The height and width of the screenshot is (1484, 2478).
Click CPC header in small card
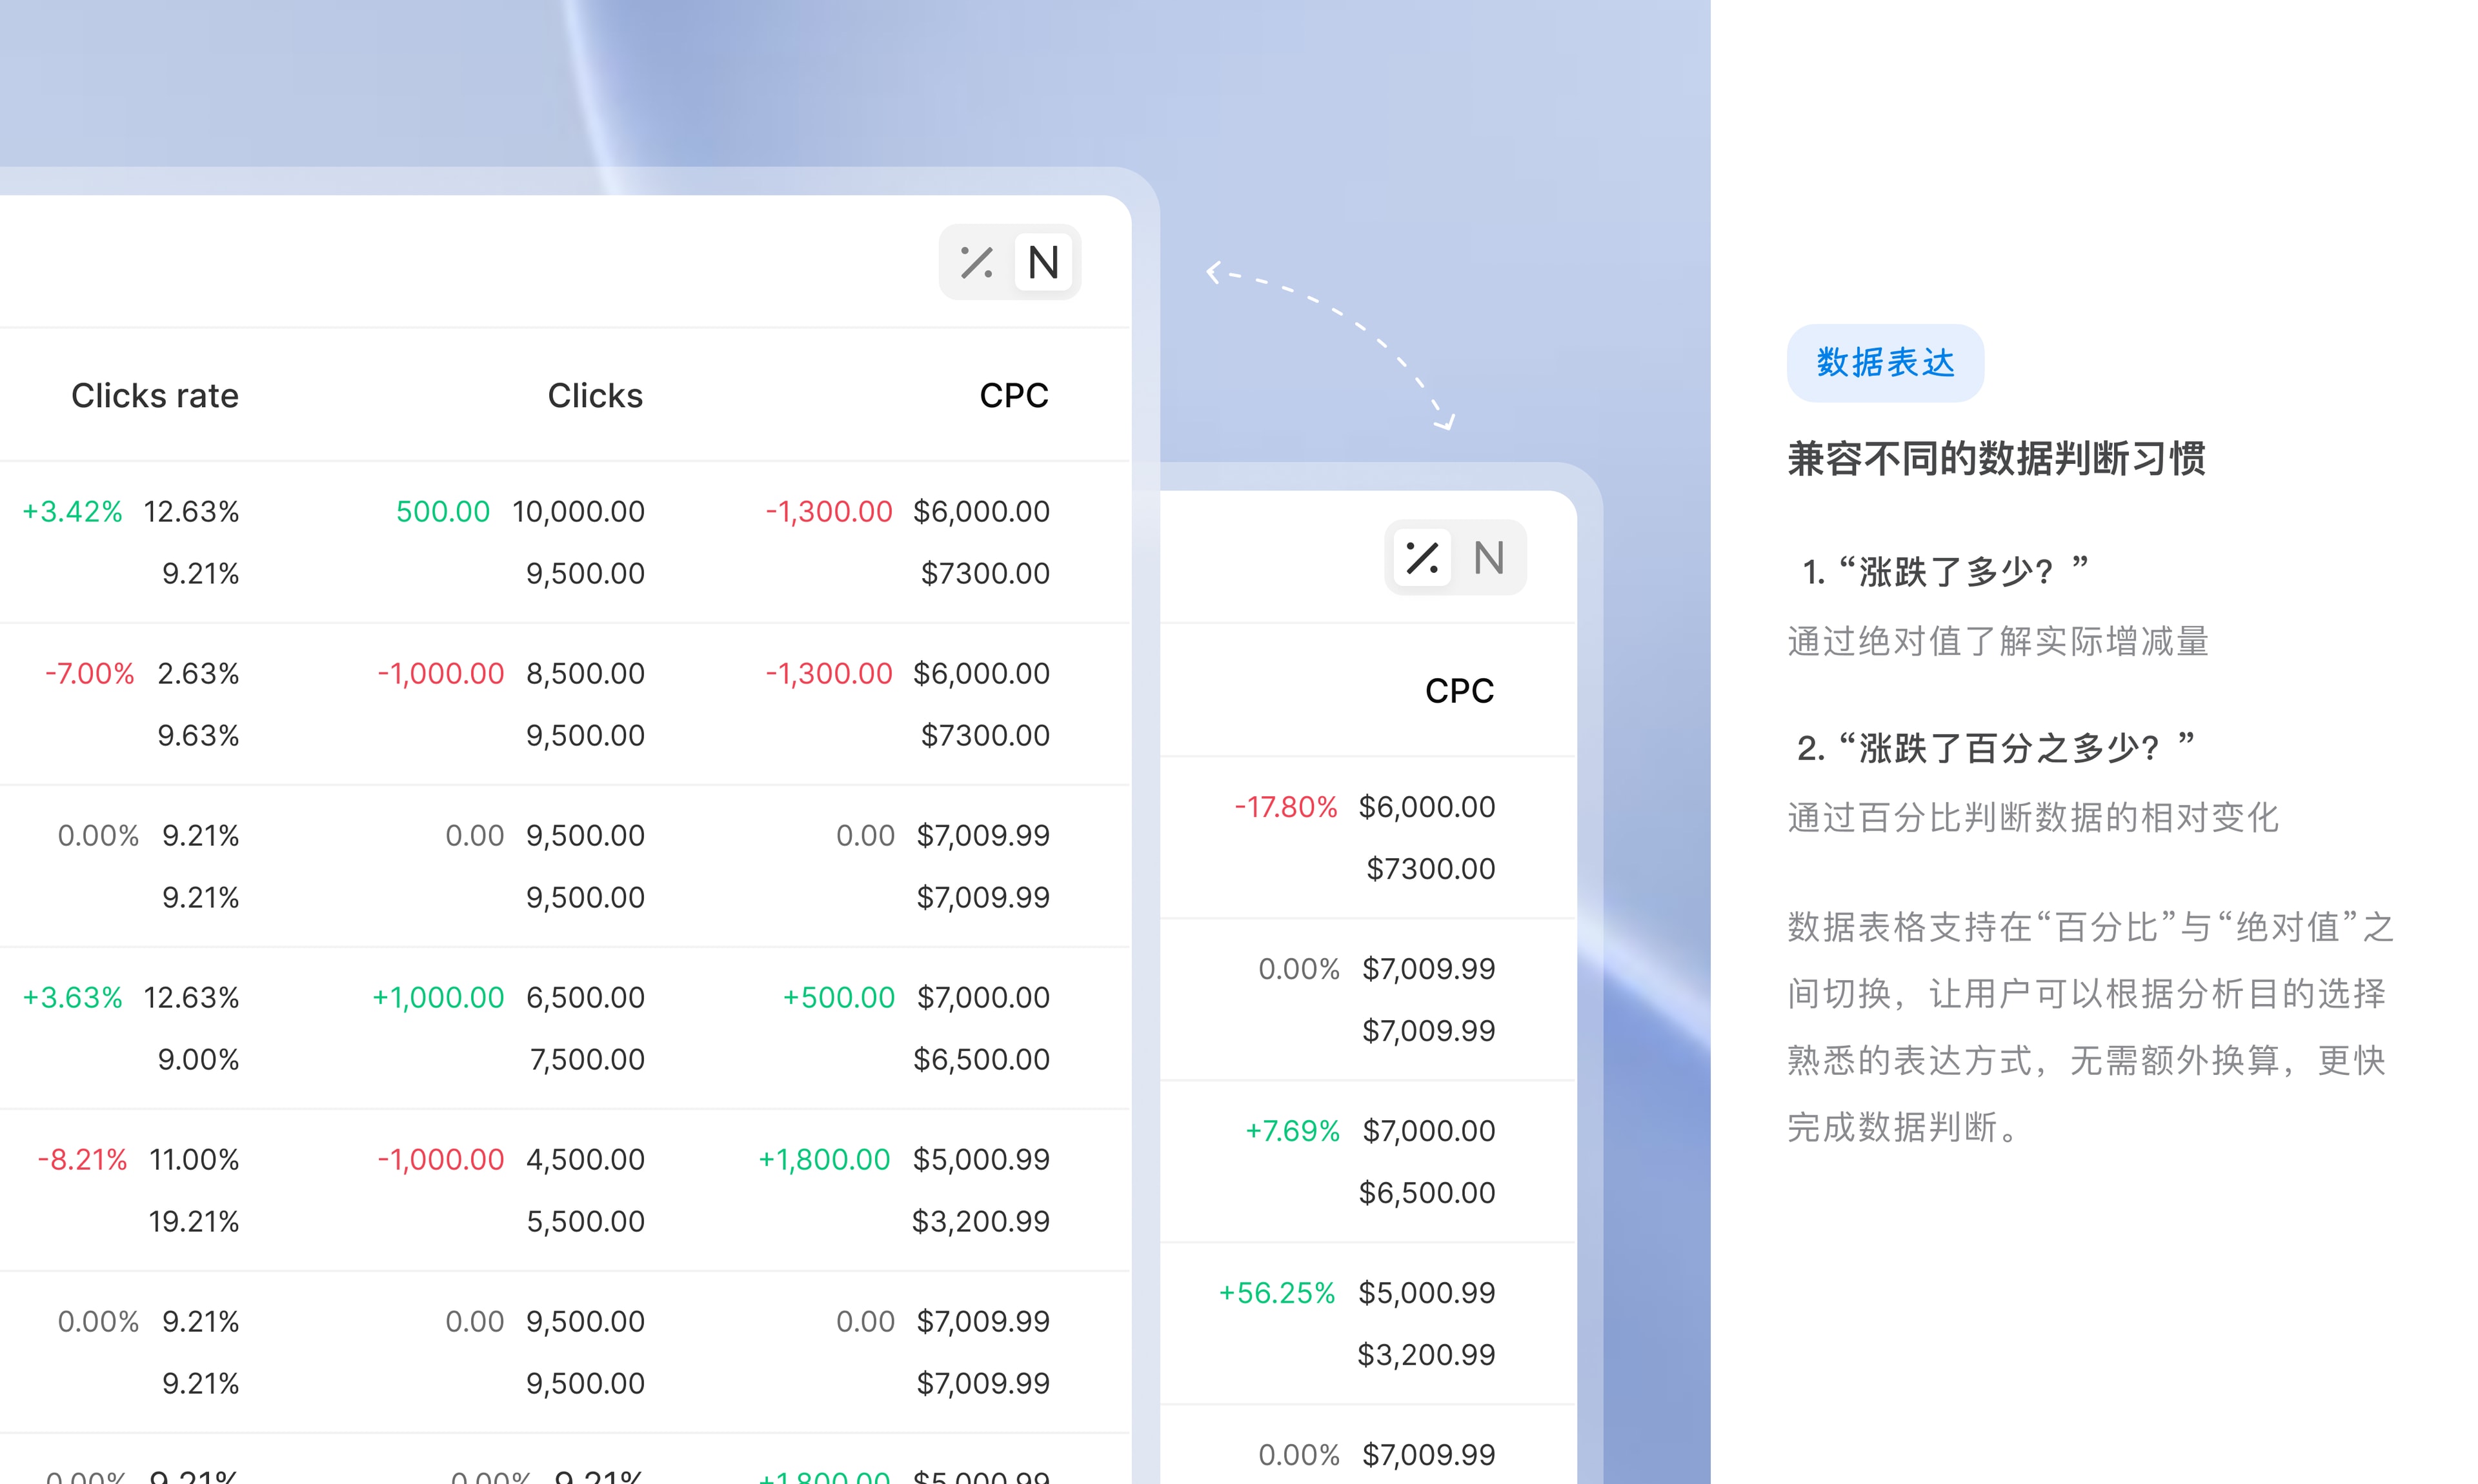point(1459,690)
